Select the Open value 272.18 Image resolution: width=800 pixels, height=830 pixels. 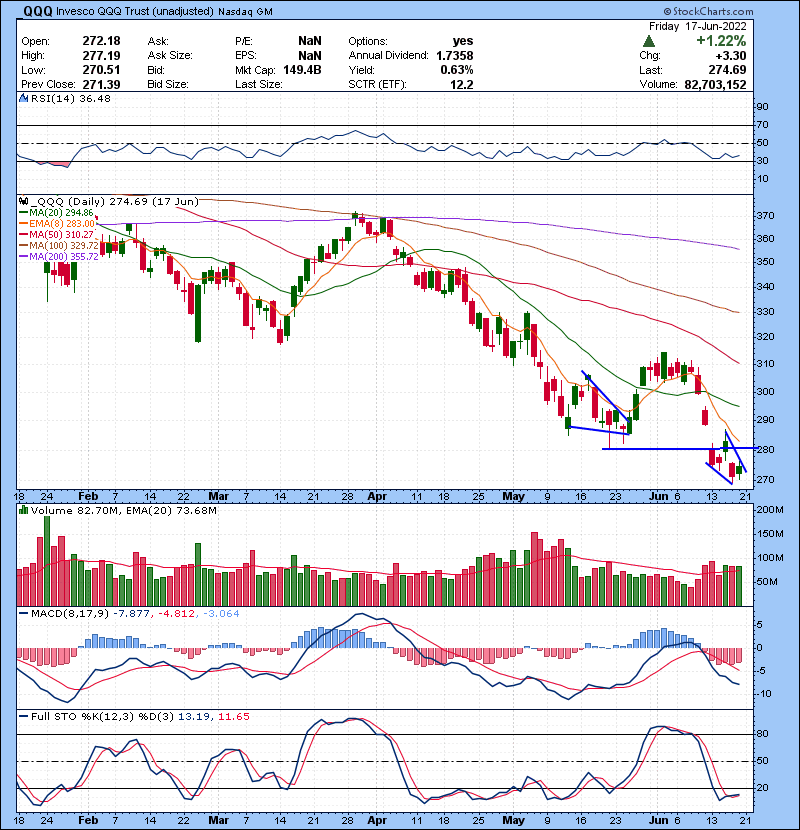click(101, 41)
